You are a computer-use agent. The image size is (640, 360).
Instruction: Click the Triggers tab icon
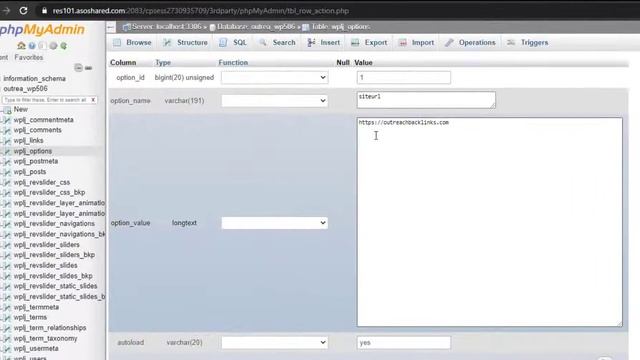(511, 42)
